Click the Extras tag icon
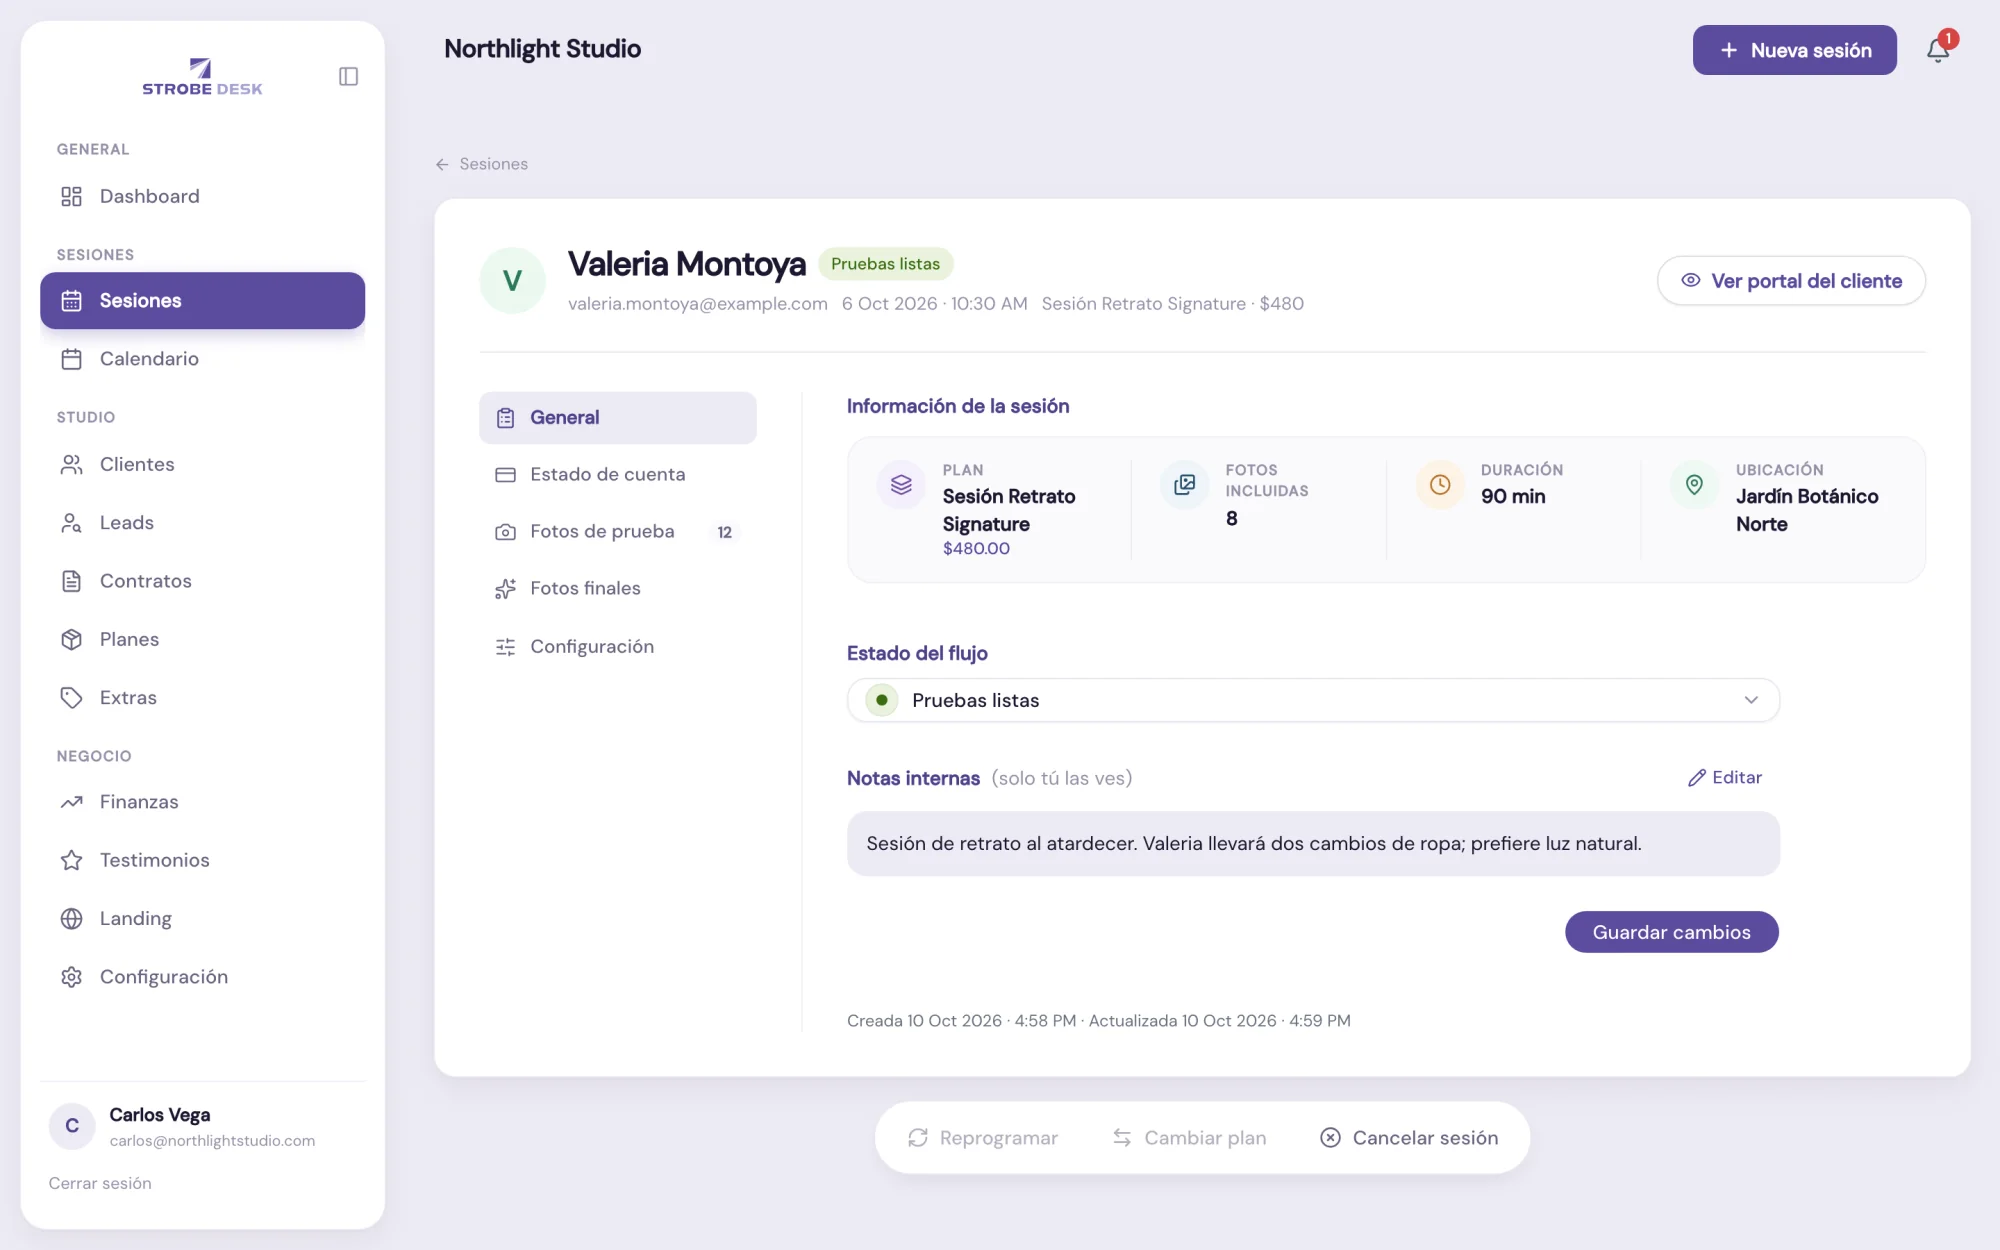 tap(71, 697)
